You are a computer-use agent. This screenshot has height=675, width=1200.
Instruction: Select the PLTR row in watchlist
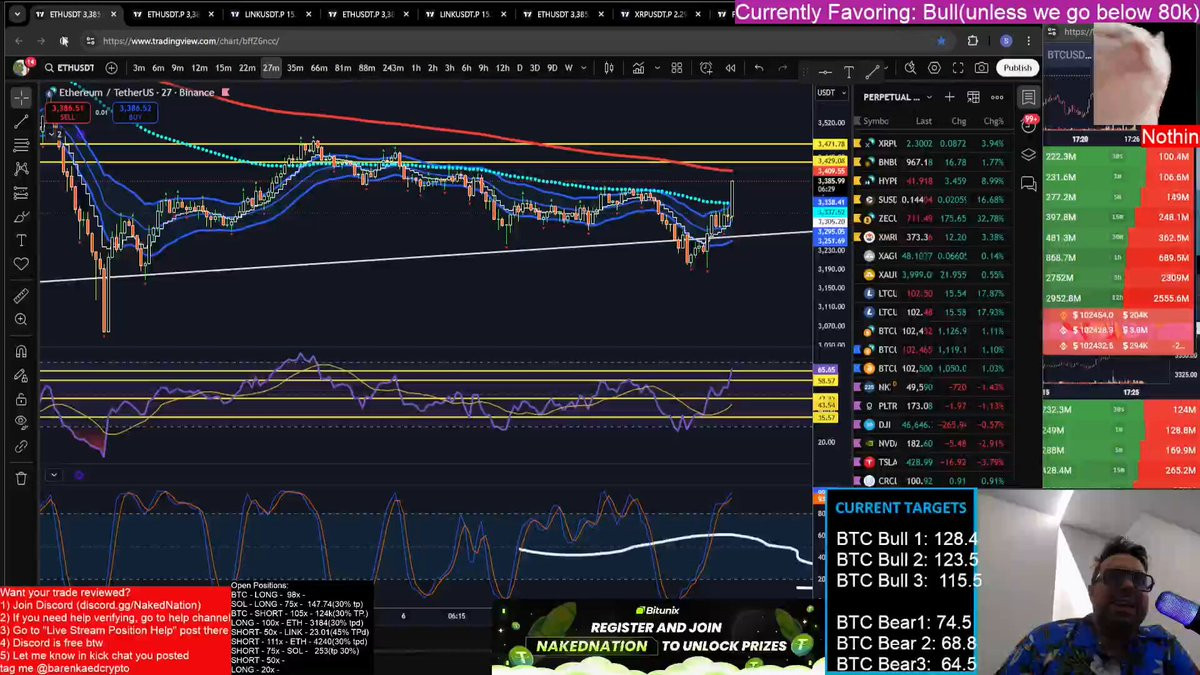point(932,406)
